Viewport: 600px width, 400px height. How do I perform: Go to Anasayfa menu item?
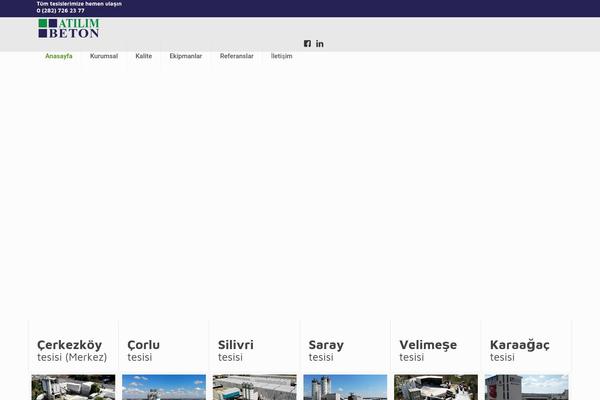(59, 56)
